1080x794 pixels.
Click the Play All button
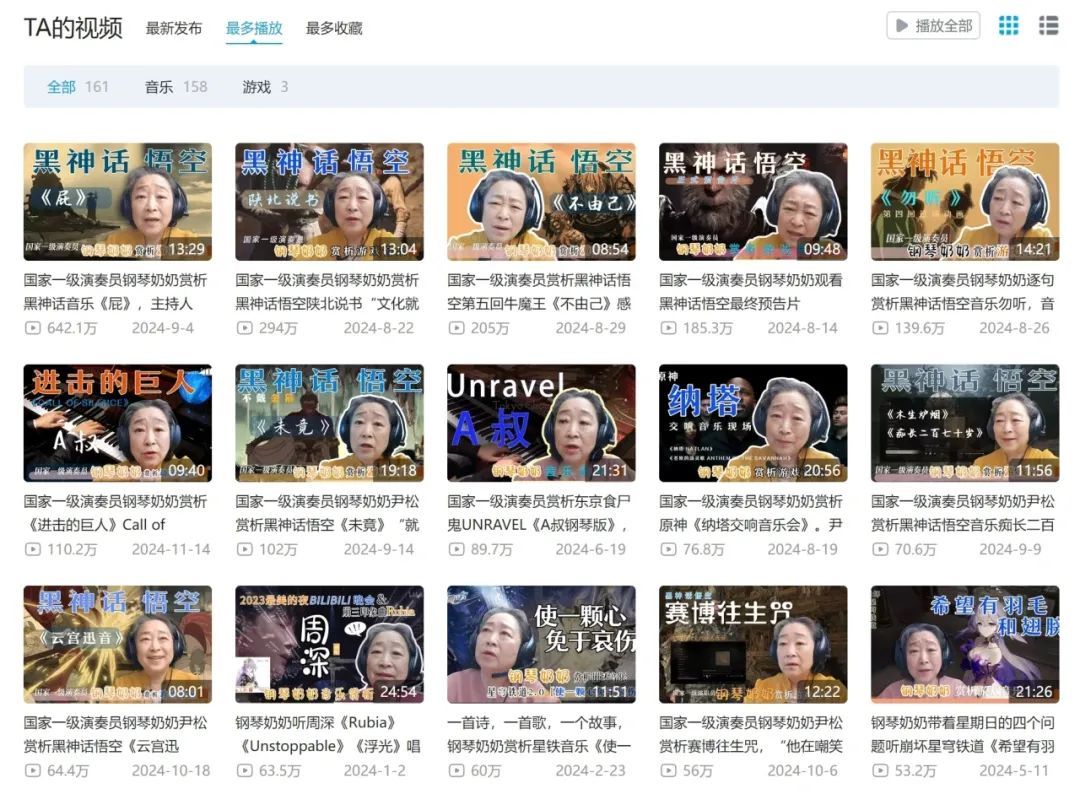click(x=933, y=26)
